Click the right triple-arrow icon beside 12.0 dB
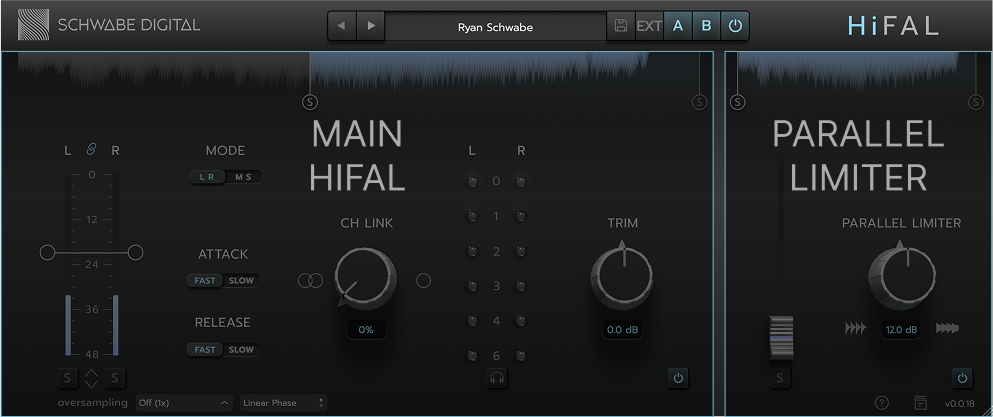This screenshot has width=993, height=417. [947, 328]
